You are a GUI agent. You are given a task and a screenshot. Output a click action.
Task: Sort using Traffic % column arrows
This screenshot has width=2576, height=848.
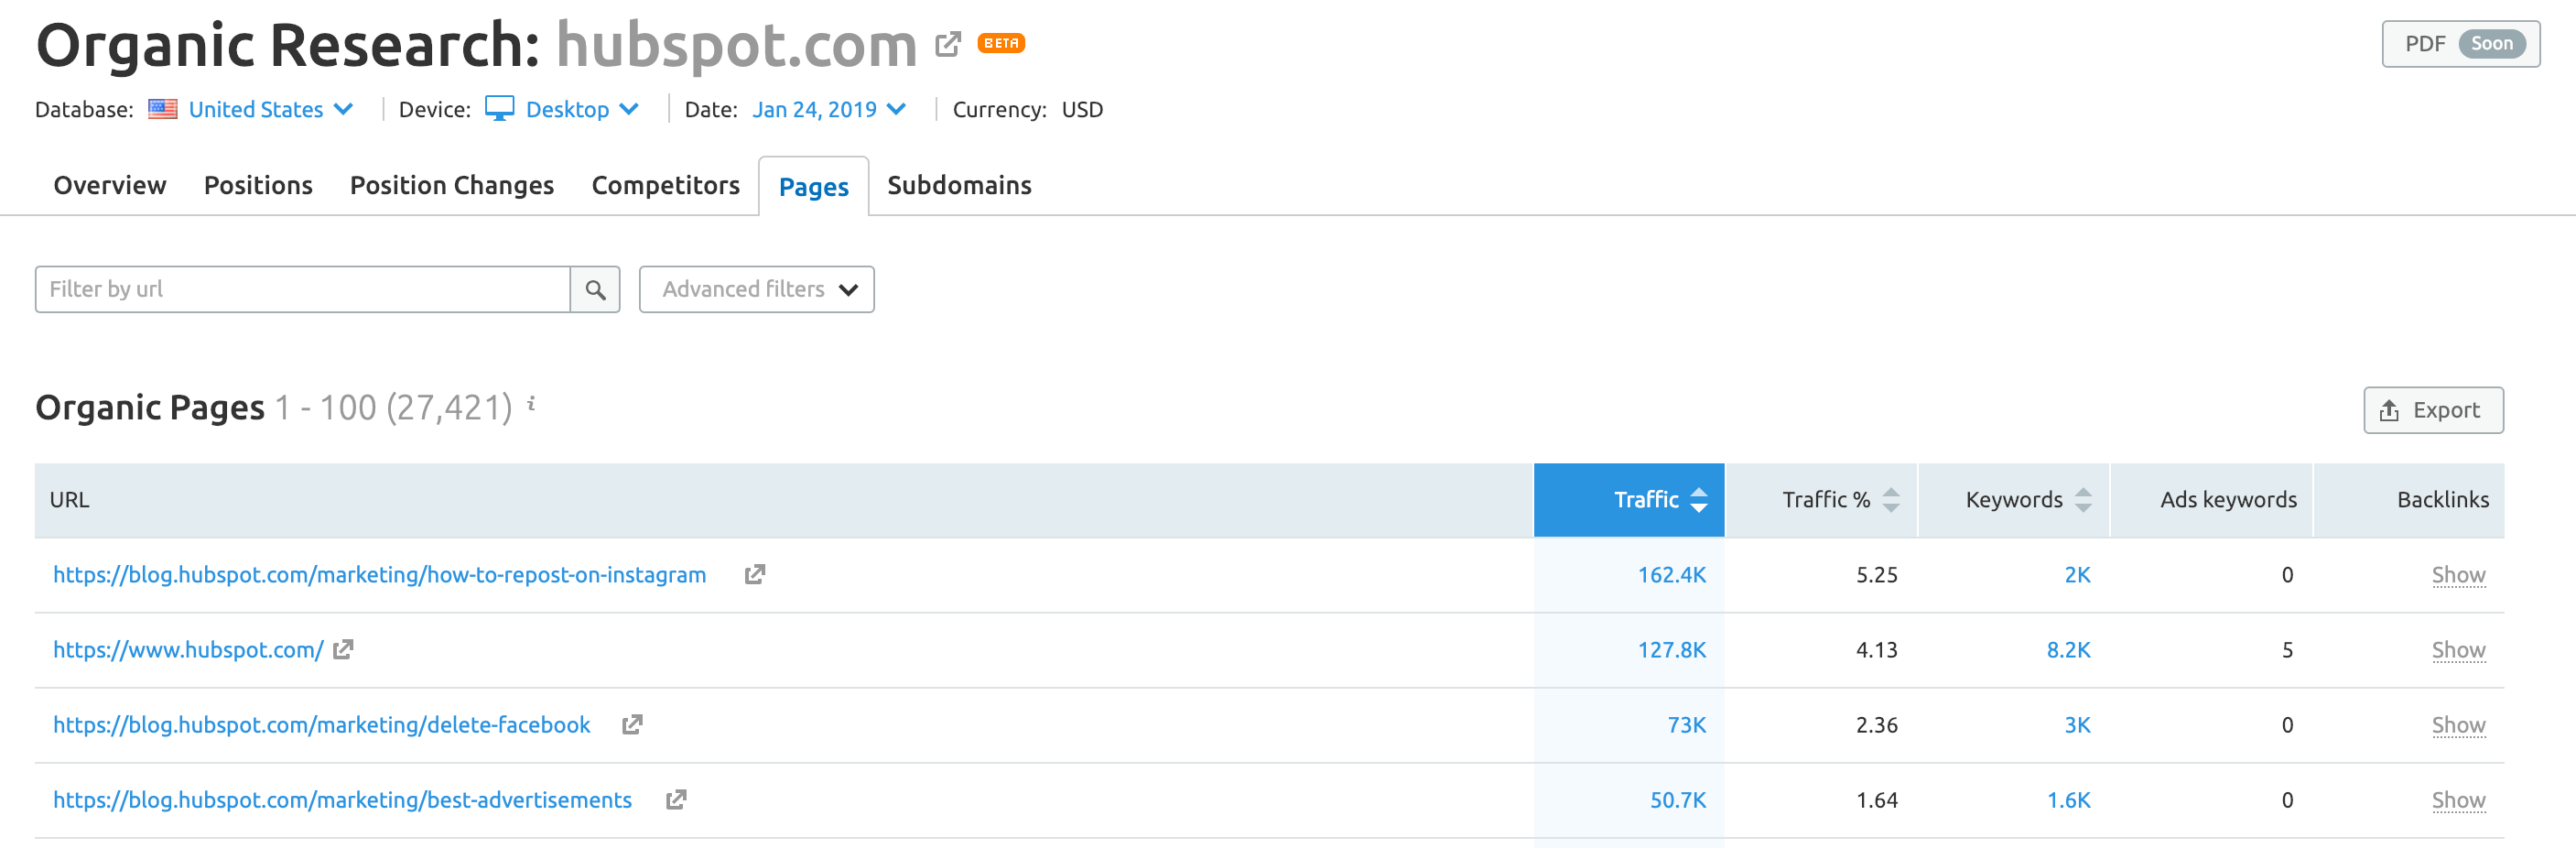[x=1890, y=499]
